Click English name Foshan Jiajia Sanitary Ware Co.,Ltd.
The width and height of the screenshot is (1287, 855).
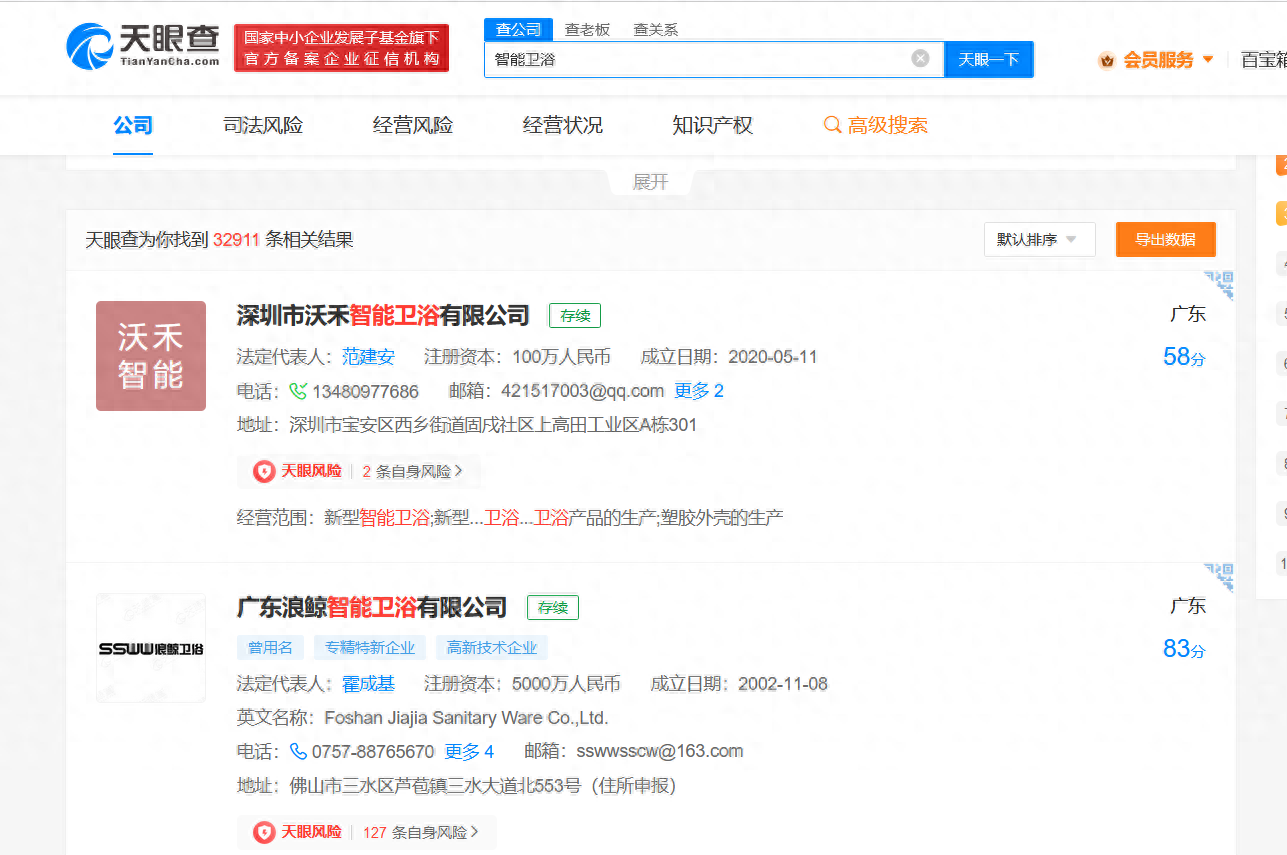(x=465, y=718)
